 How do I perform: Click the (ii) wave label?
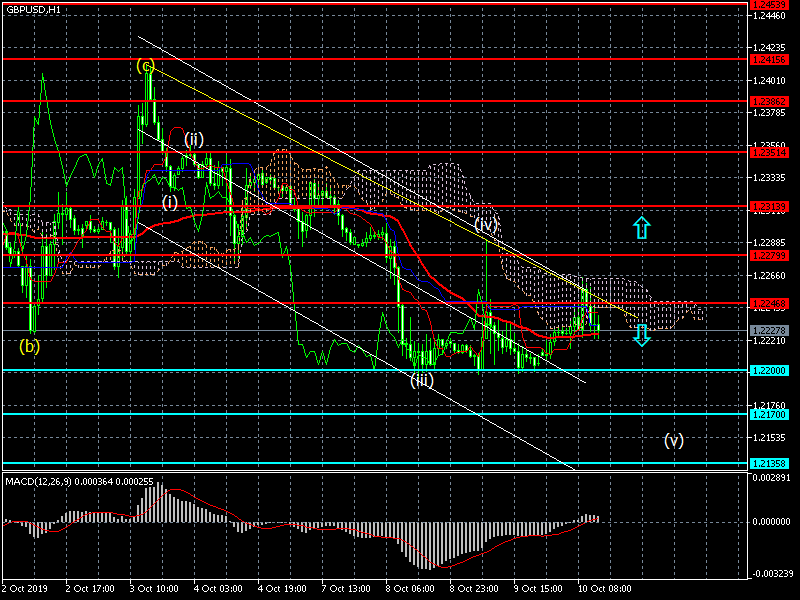tap(194, 139)
